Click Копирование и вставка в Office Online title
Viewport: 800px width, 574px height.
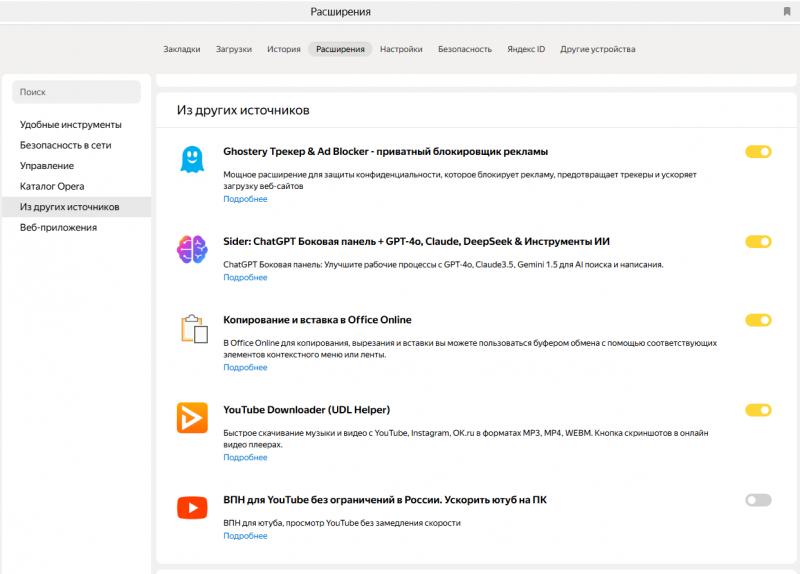317,320
